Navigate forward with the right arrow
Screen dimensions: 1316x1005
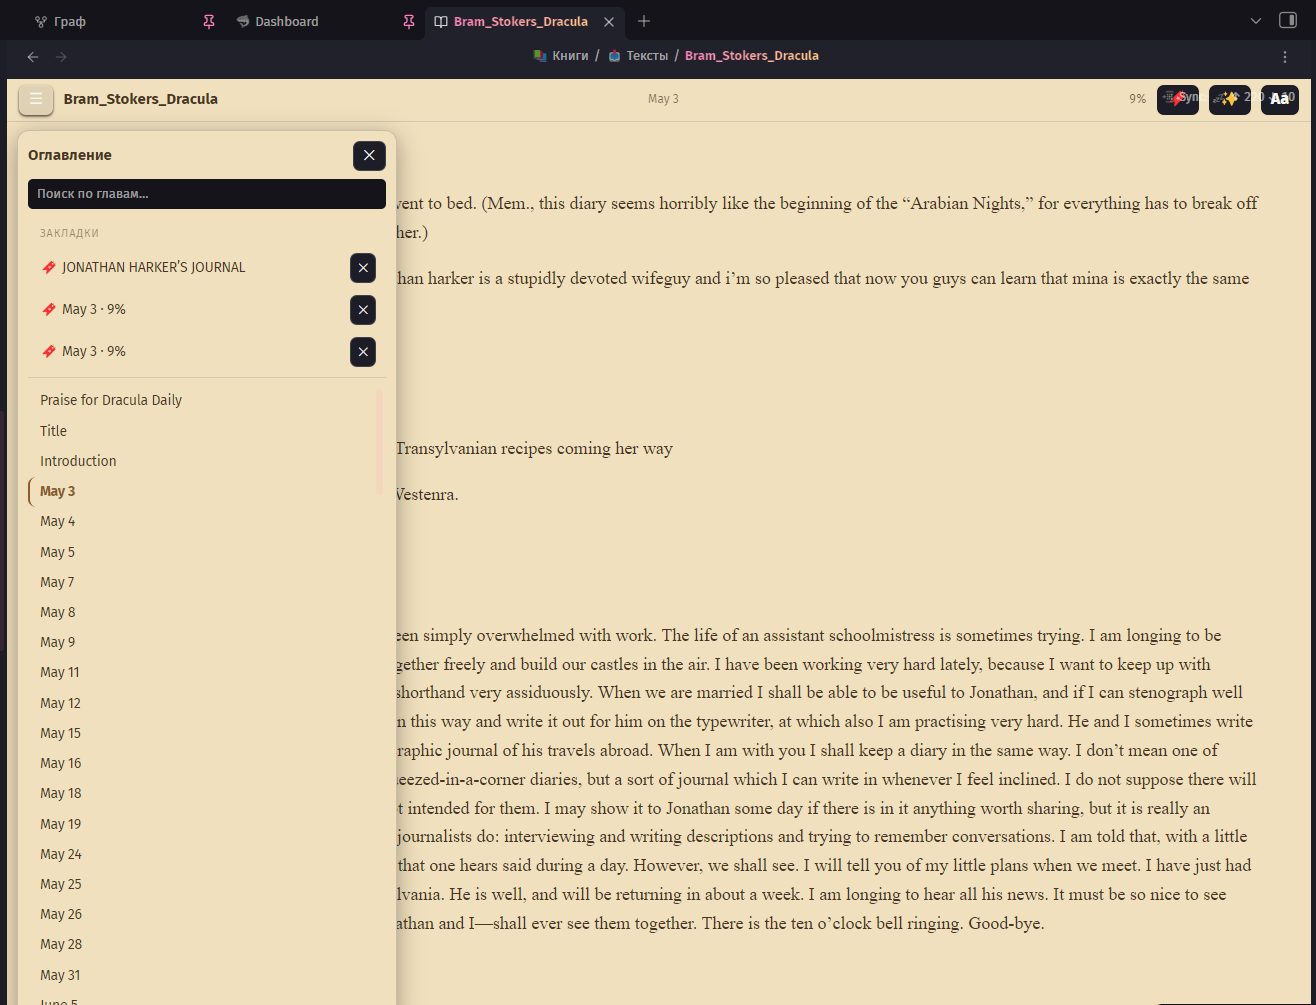[62, 57]
